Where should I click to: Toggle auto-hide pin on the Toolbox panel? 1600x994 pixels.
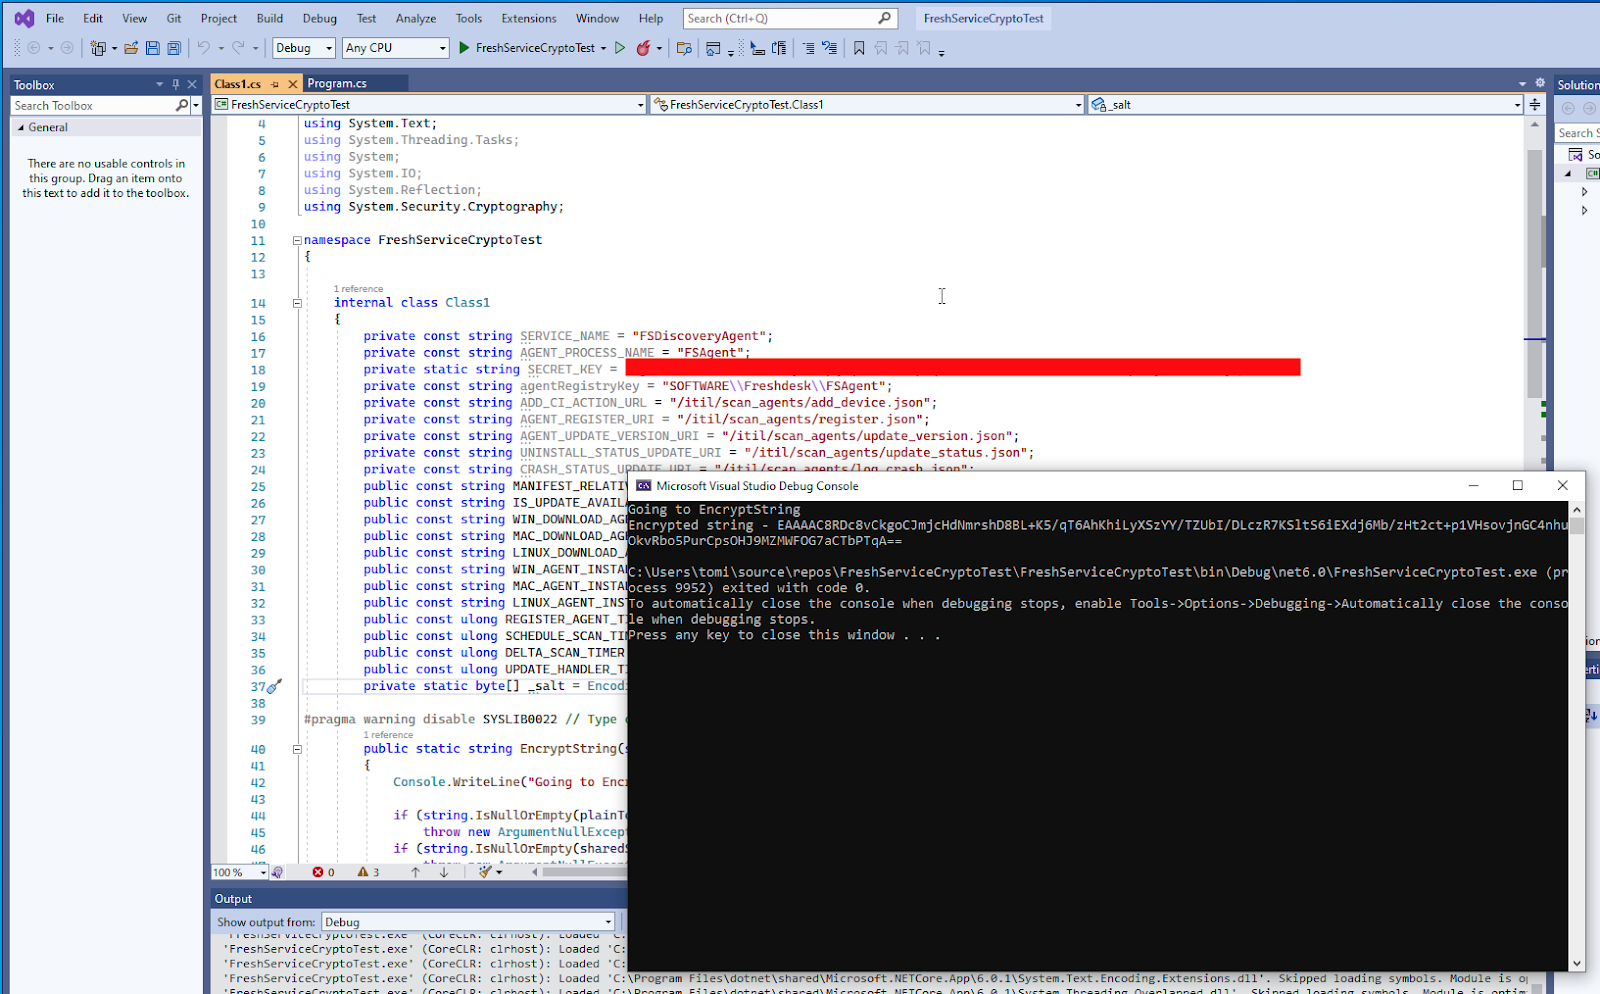(x=176, y=85)
